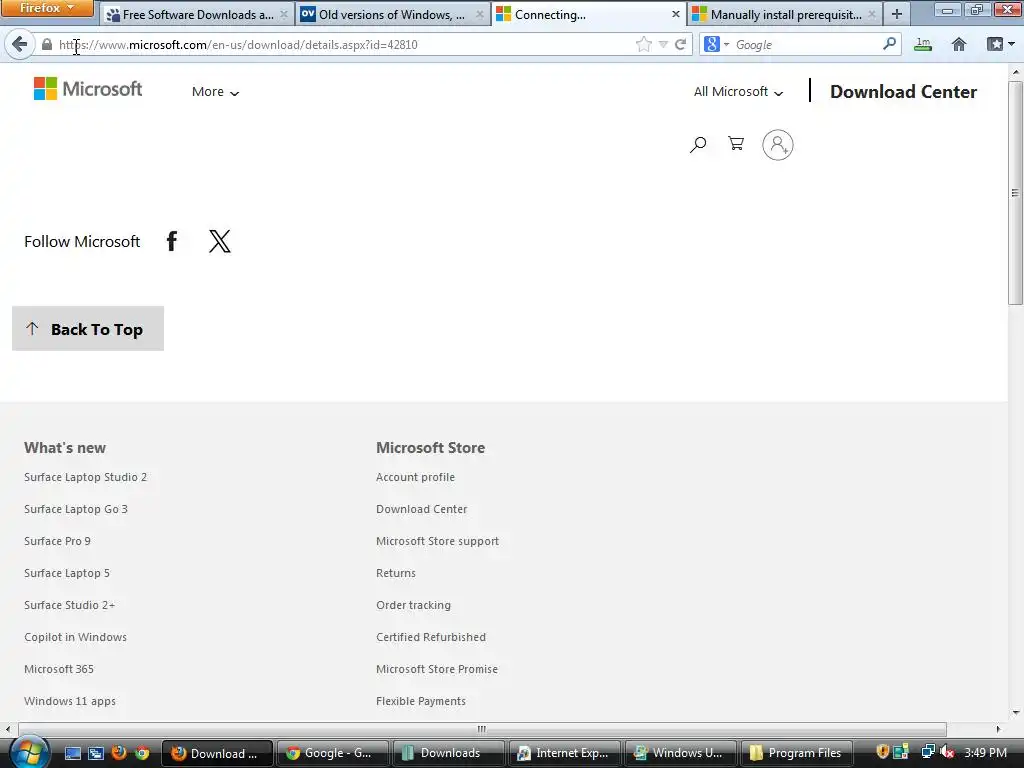1024x768 pixels.
Task: Click the bookmarks toolbar star icon
Action: [995, 44]
